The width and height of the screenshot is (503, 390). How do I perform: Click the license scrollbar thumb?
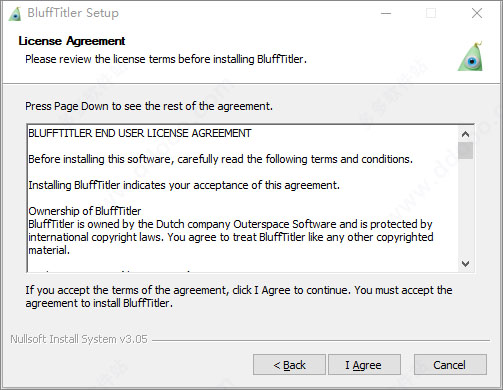point(465,150)
